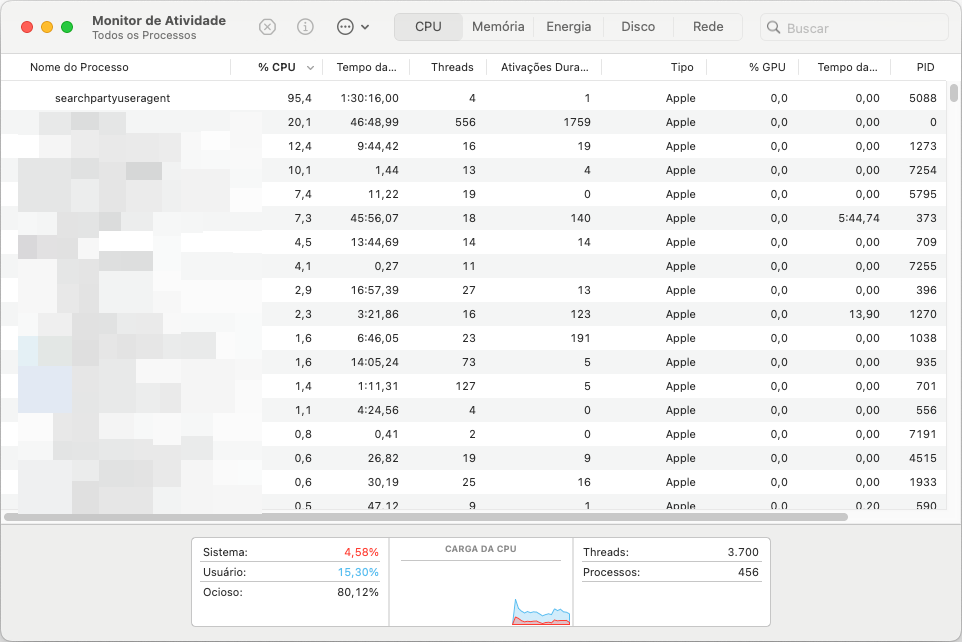The width and height of the screenshot is (962, 642).
Task: Switch to the Memória tab
Action: point(497,27)
